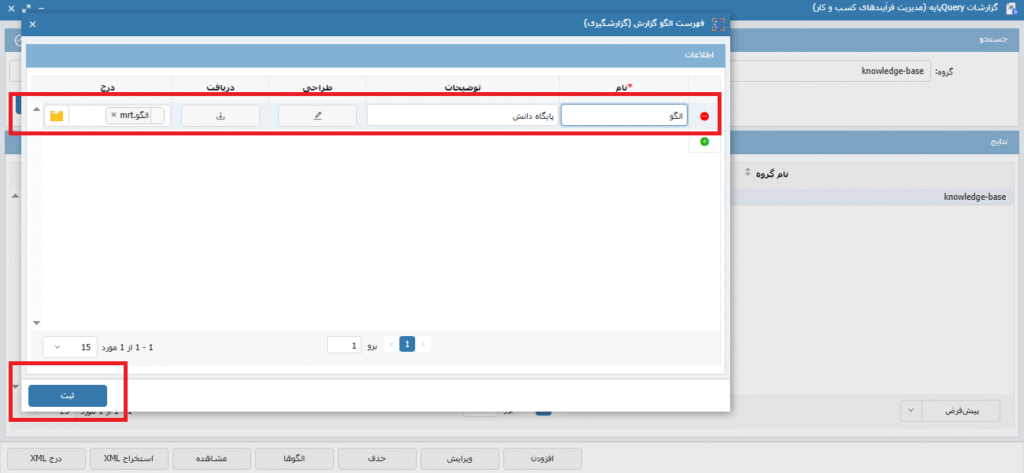This screenshot has width=1024, height=473.
Task: Open the page size dropdown showing 15
Action: (68, 346)
